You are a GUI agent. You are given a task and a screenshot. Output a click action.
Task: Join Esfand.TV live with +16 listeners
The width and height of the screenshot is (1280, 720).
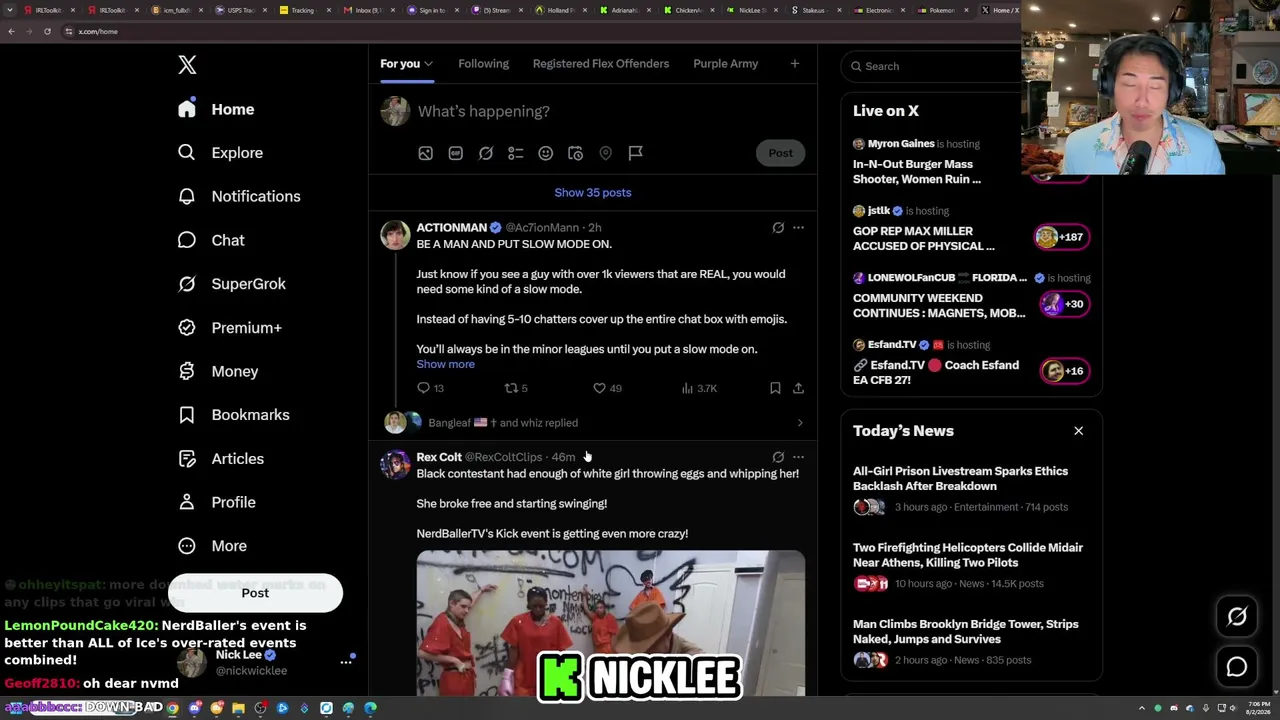(971, 362)
